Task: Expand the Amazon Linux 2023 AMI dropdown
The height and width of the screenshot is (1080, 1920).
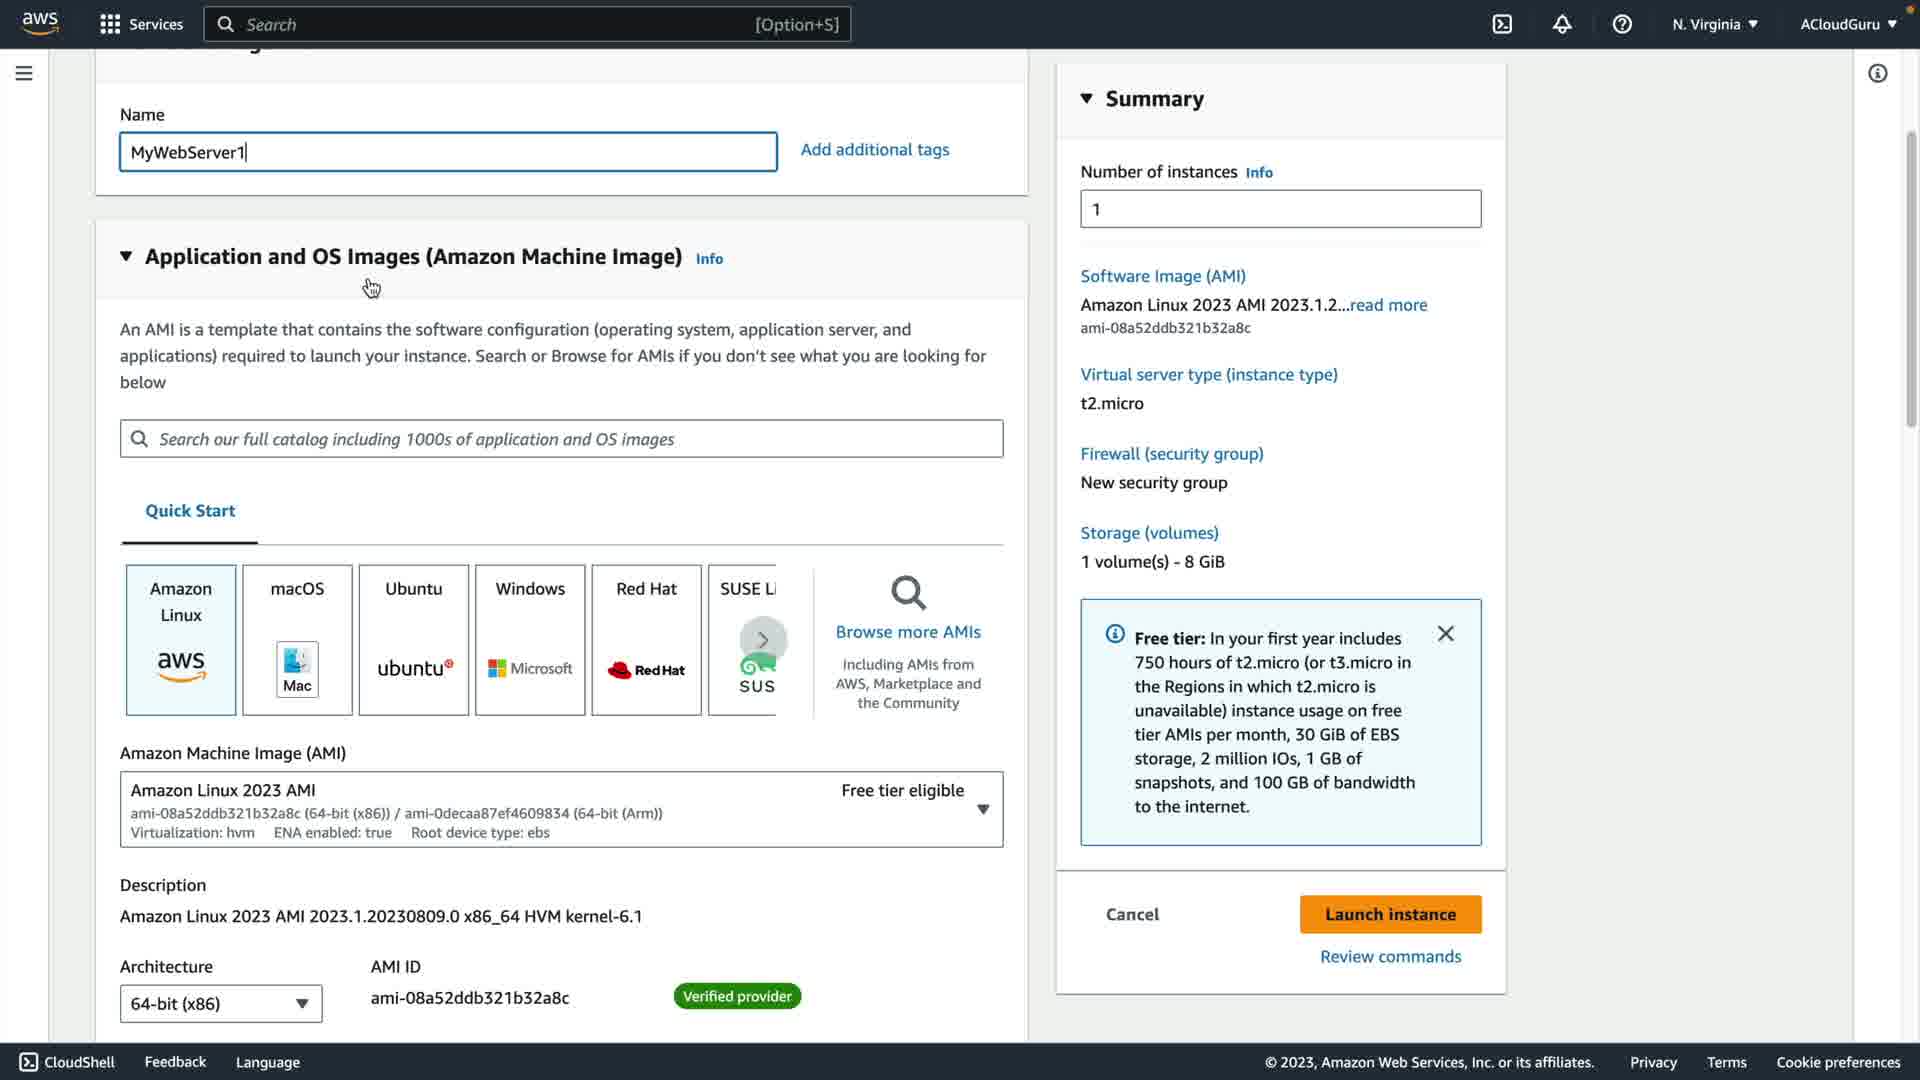Action: point(982,809)
